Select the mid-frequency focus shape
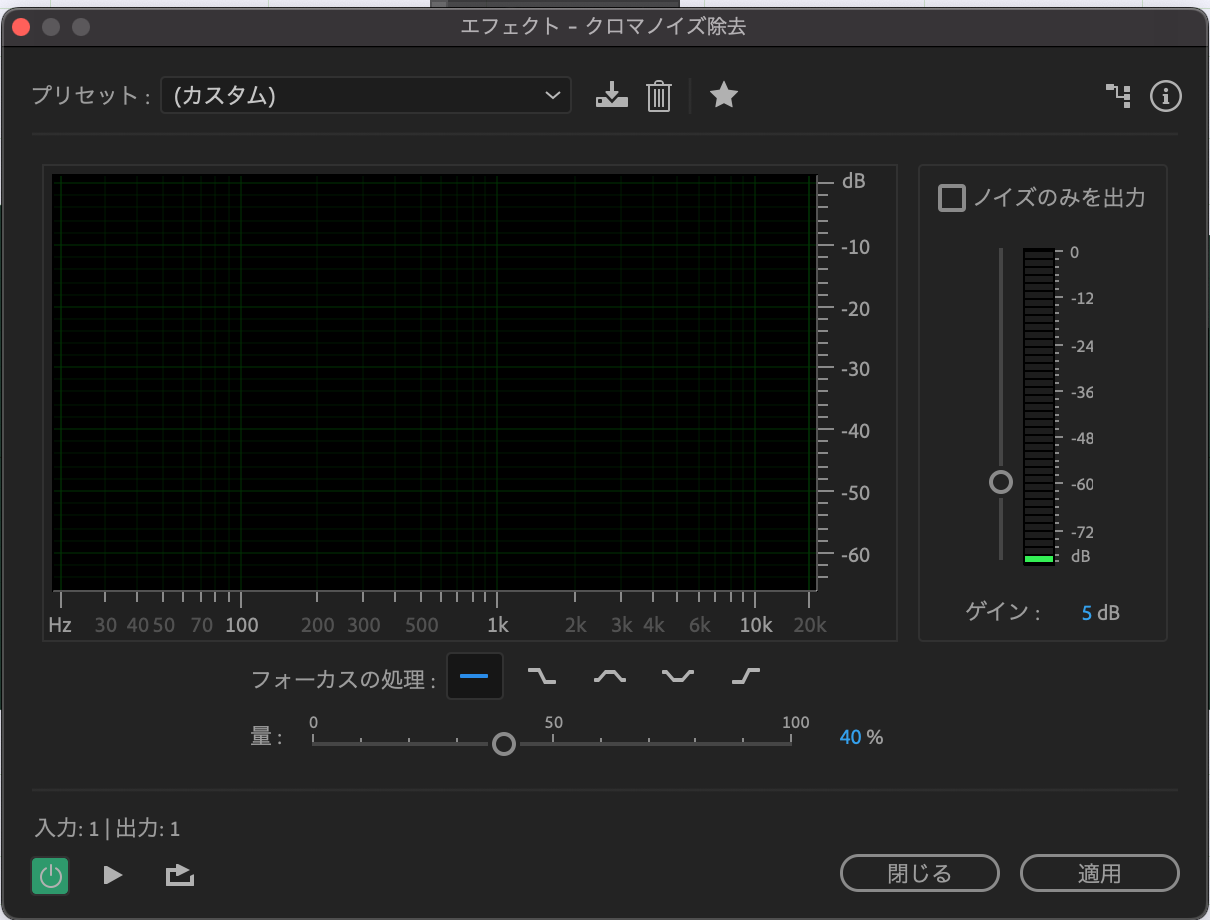 pyautogui.click(x=610, y=677)
